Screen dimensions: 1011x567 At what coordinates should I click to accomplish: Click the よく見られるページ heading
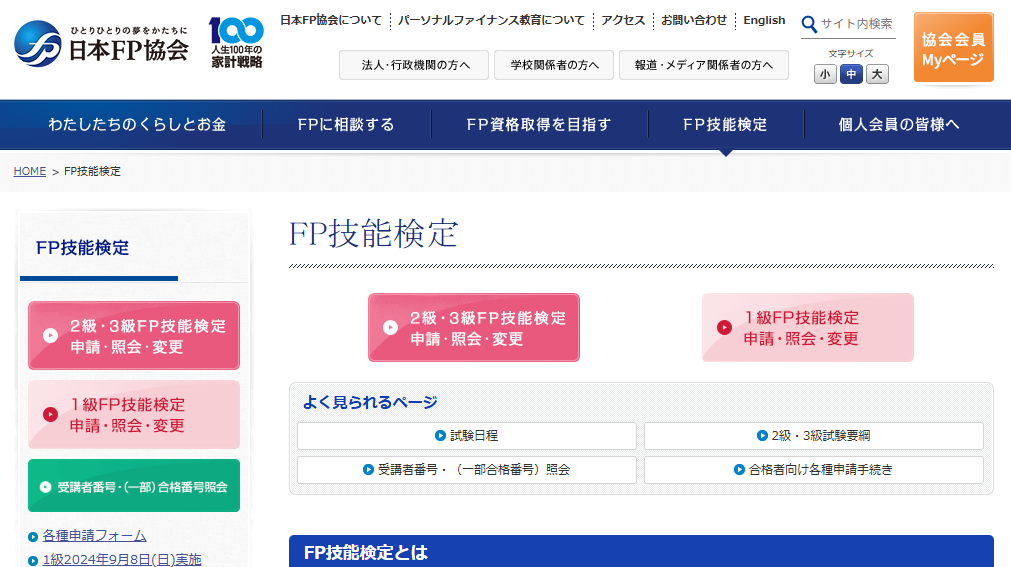point(370,403)
